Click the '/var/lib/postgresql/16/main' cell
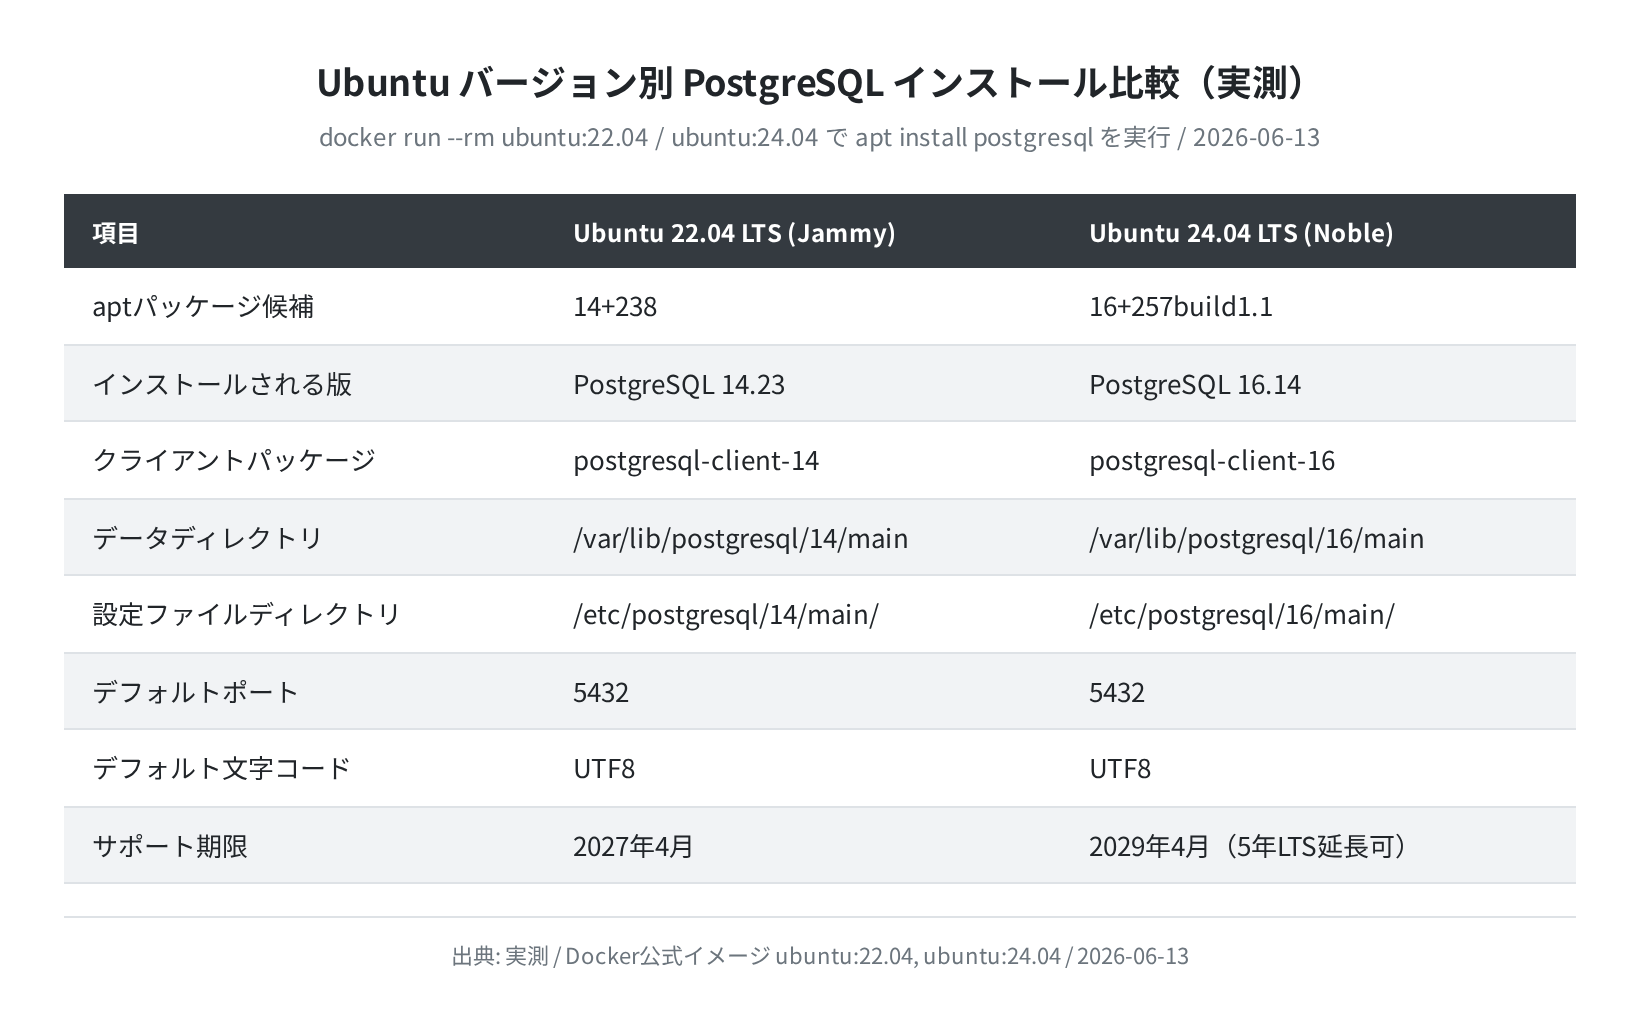Screen dimensions: 1640x1012 pos(1257,538)
